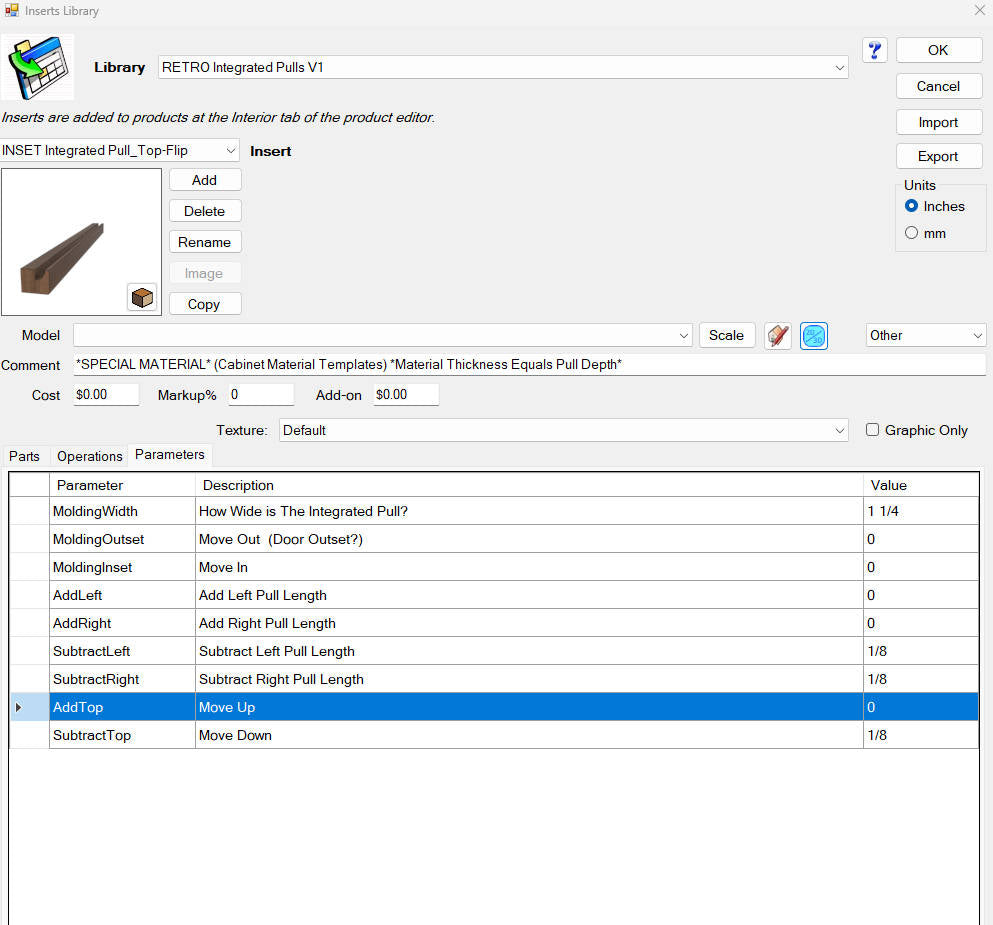Click the blue 2D/3D toggle icon

[x=814, y=336]
